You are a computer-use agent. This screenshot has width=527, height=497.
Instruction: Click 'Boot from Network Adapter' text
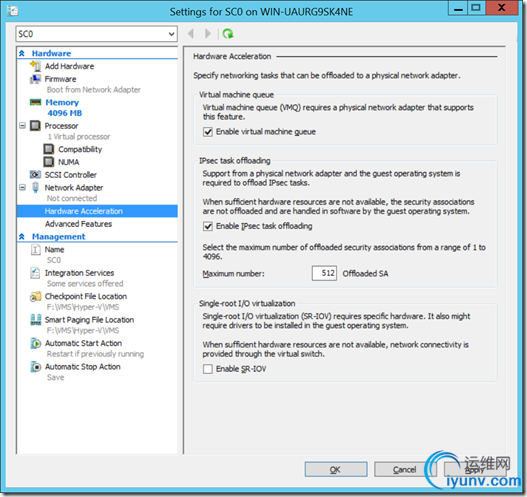[94, 90]
